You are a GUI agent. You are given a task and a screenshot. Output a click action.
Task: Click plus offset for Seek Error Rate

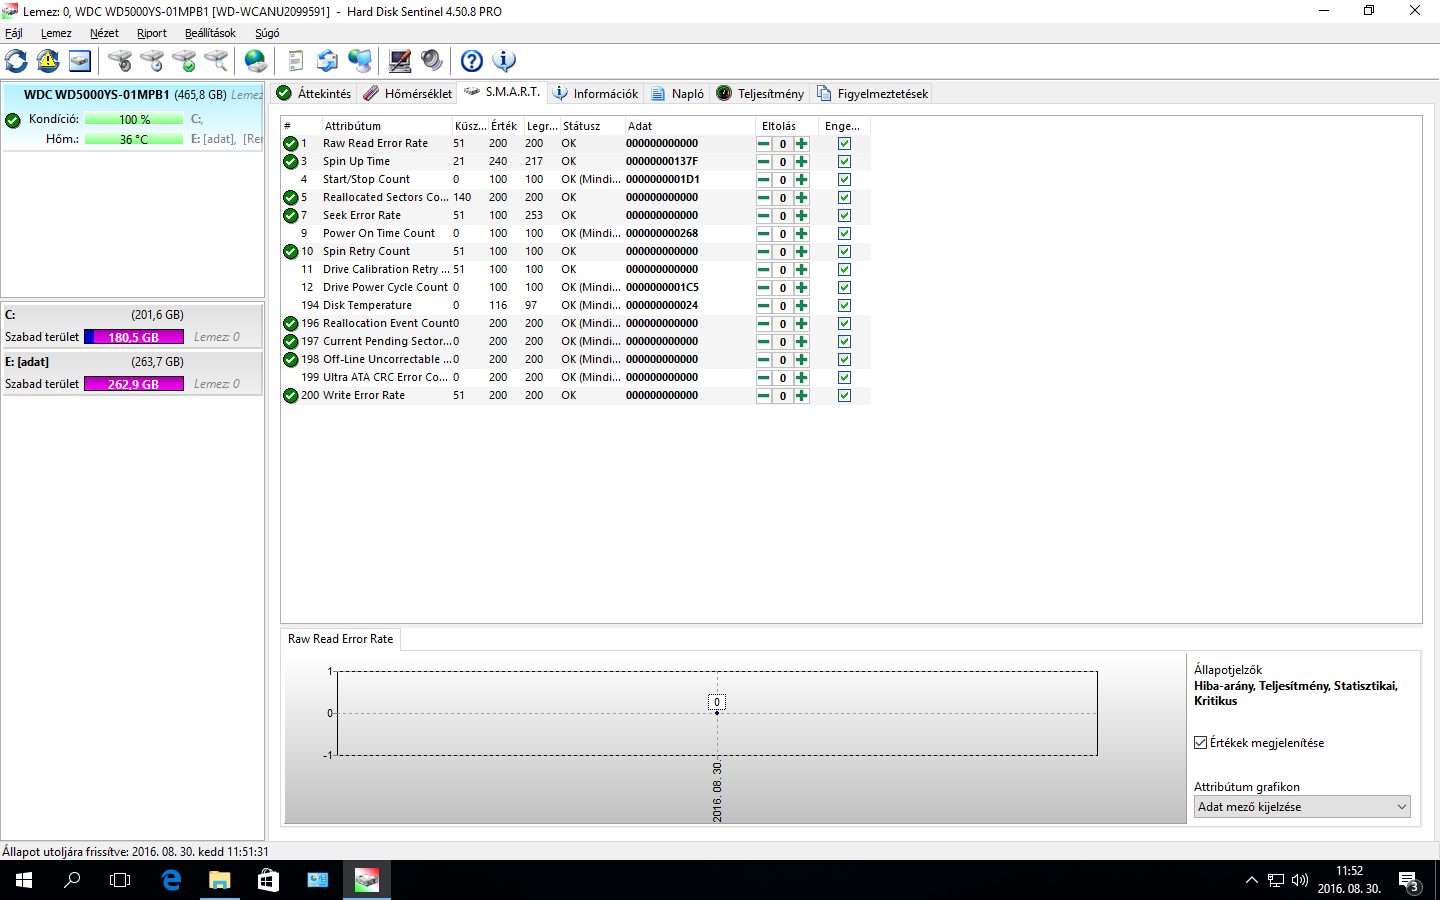pyautogui.click(x=801, y=216)
